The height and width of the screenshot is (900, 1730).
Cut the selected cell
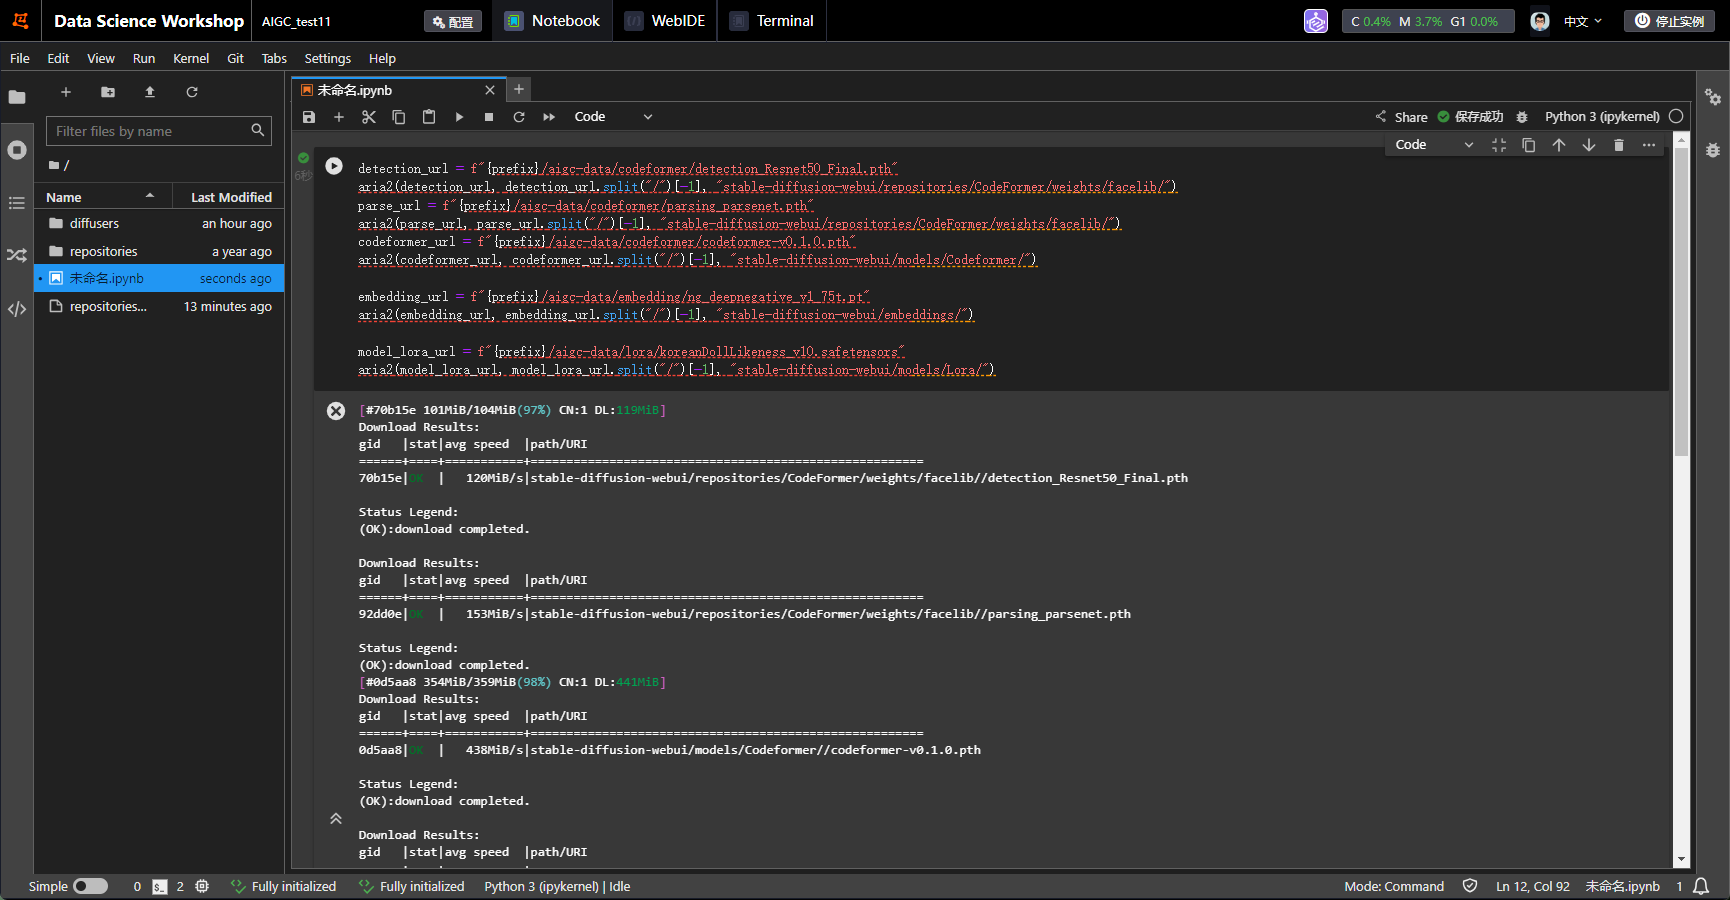(x=369, y=117)
